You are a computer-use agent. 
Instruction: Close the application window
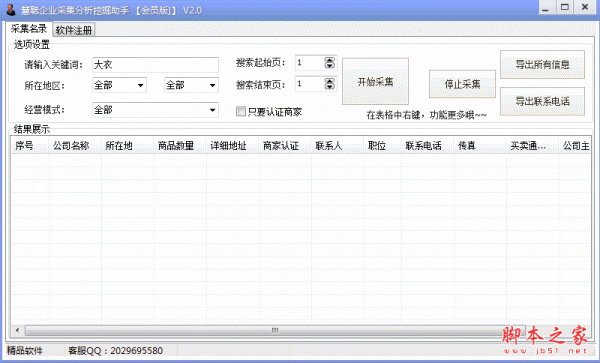click(585, 7)
